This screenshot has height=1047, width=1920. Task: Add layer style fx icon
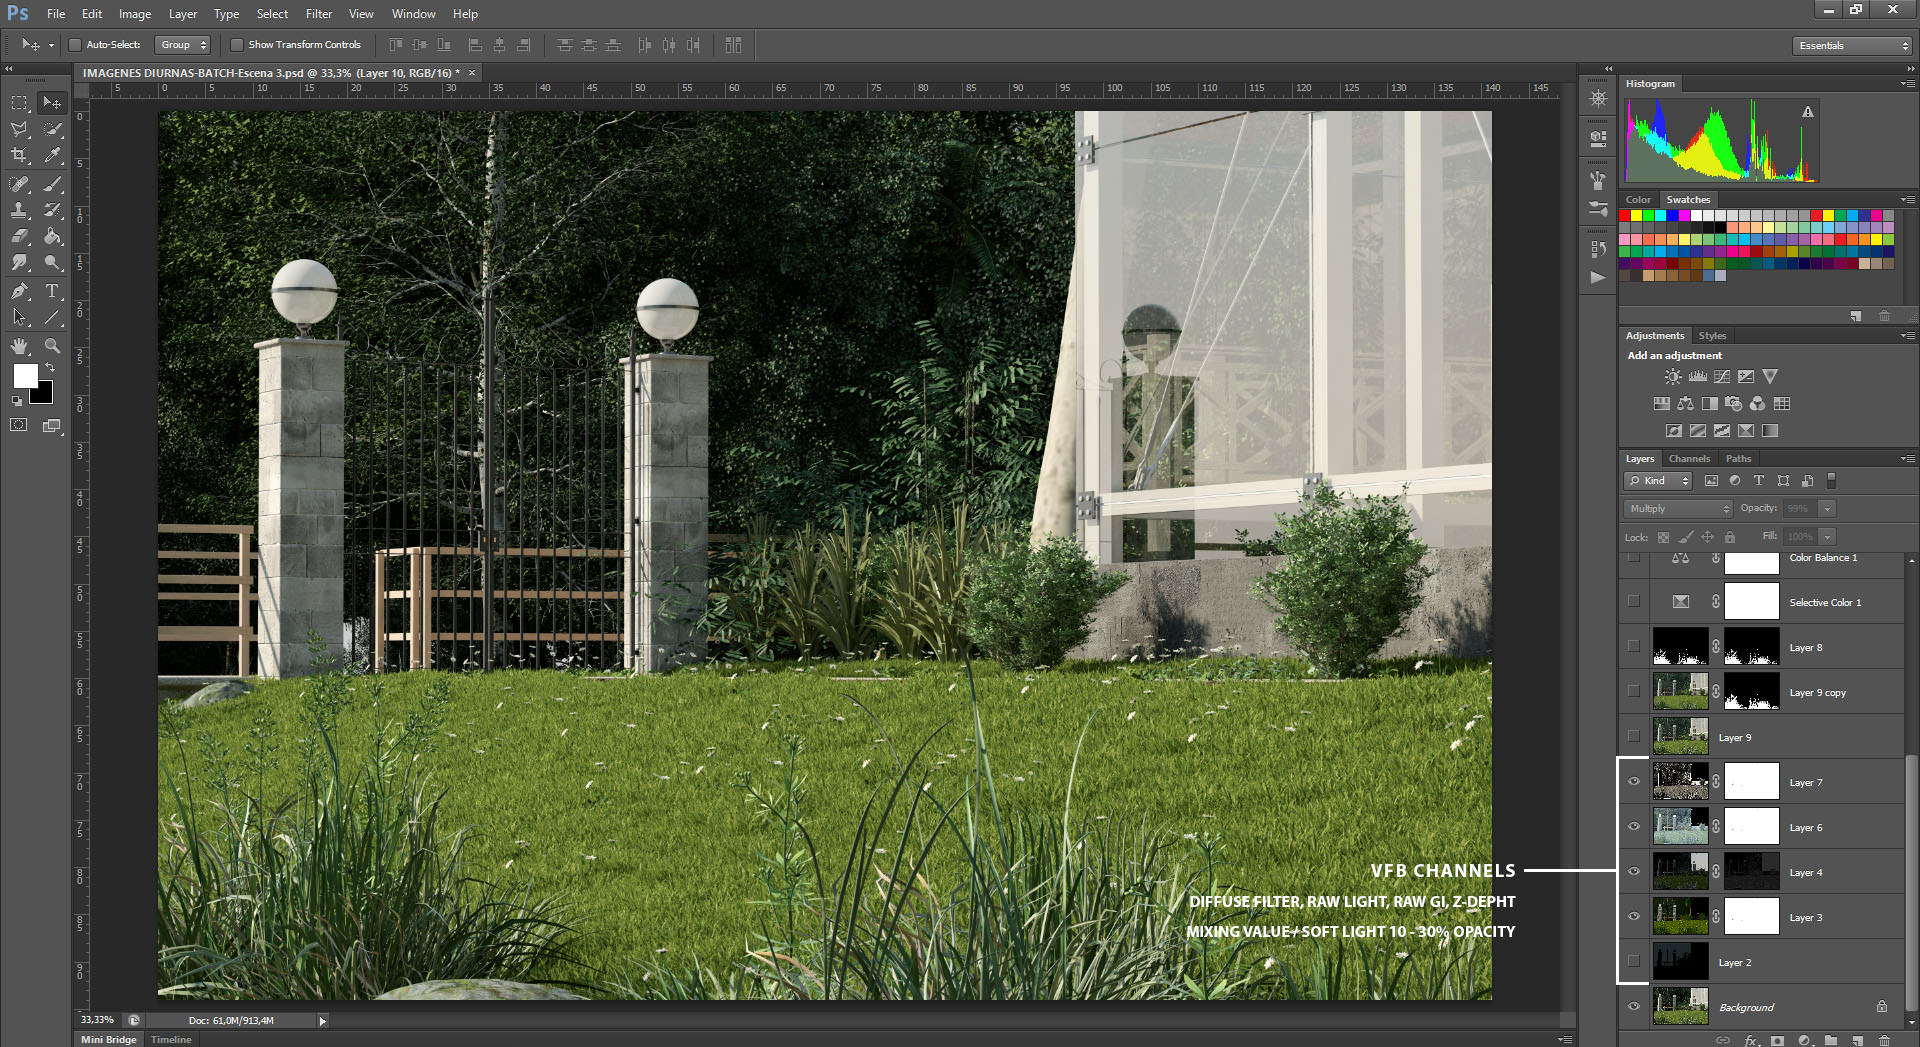pyautogui.click(x=1751, y=1041)
